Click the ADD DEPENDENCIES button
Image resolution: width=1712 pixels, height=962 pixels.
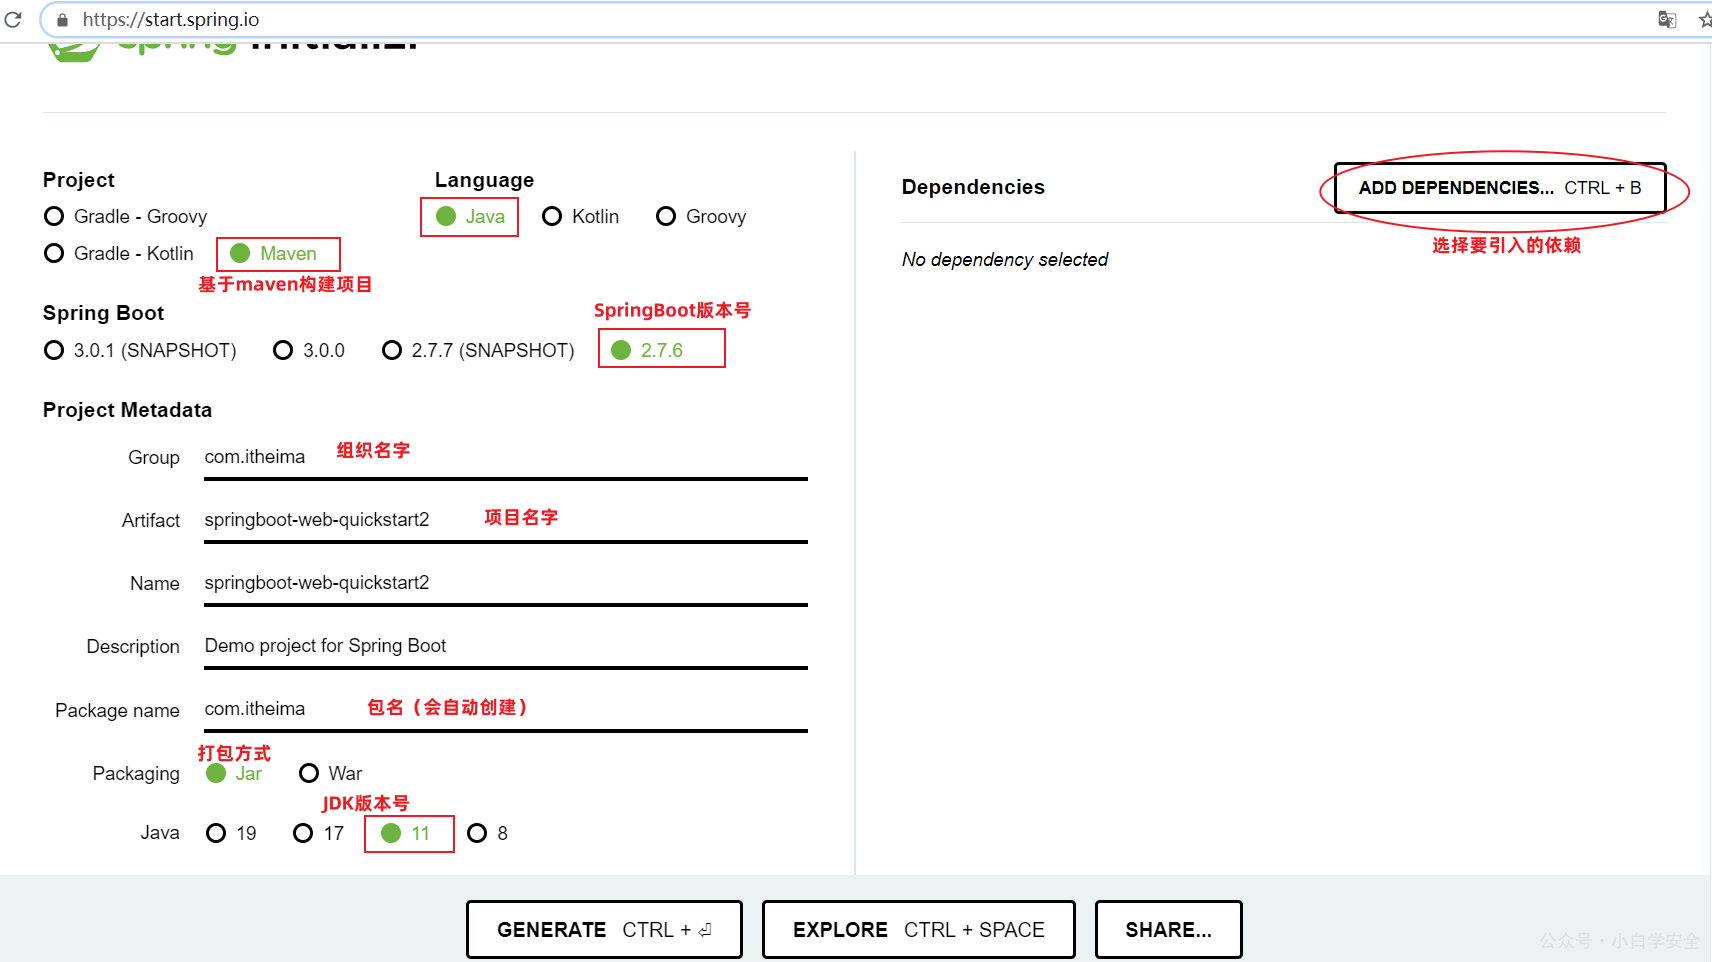point(1500,188)
